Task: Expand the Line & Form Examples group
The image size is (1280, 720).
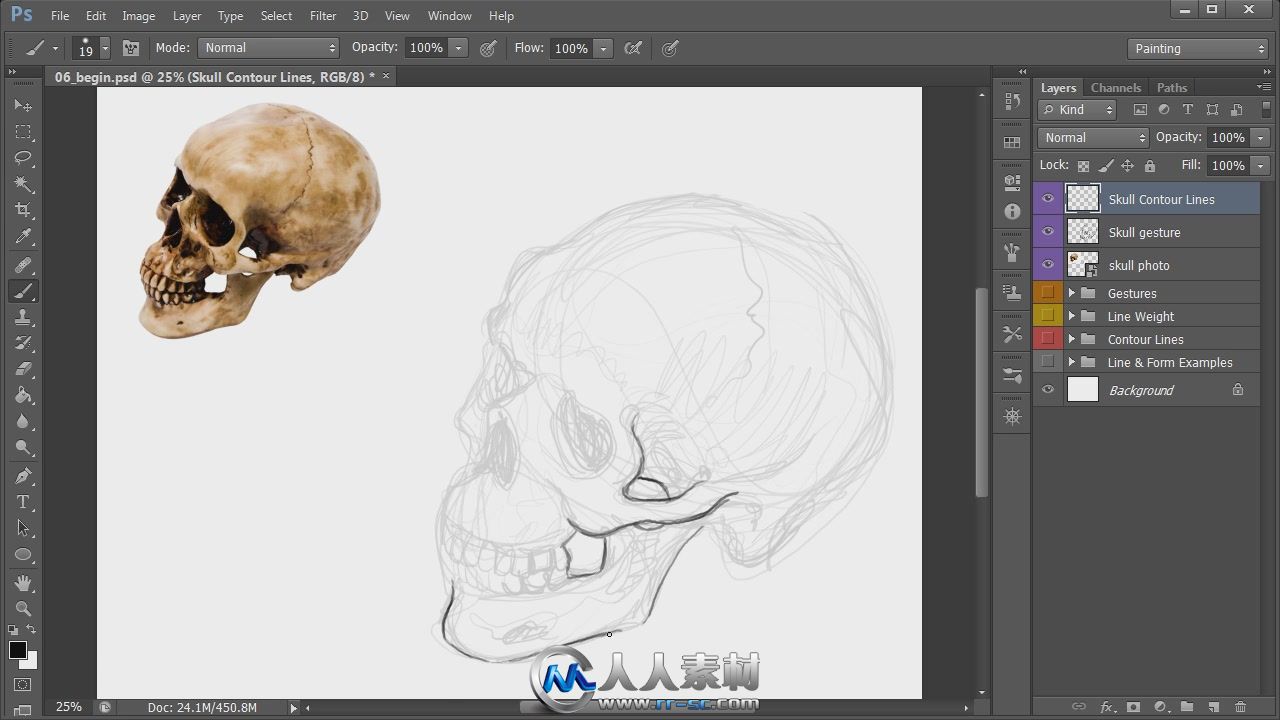Action: point(1071,362)
